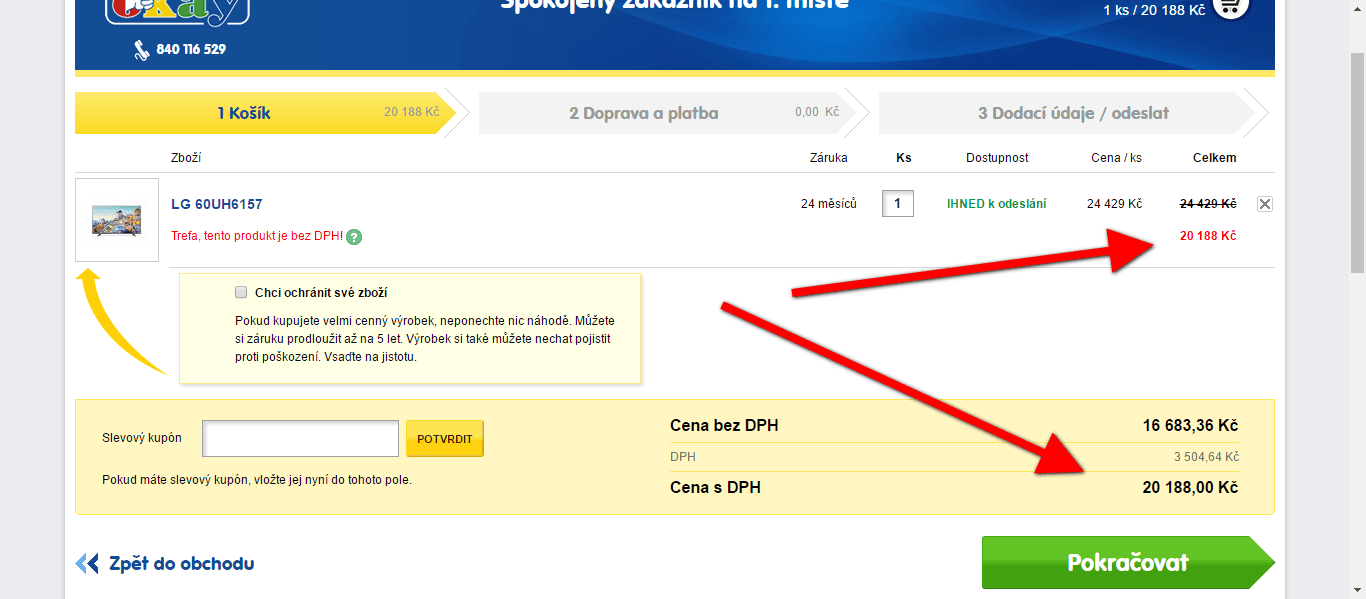Go to step '3 Dodací údaje / odeslat'

click(1072, 113)
